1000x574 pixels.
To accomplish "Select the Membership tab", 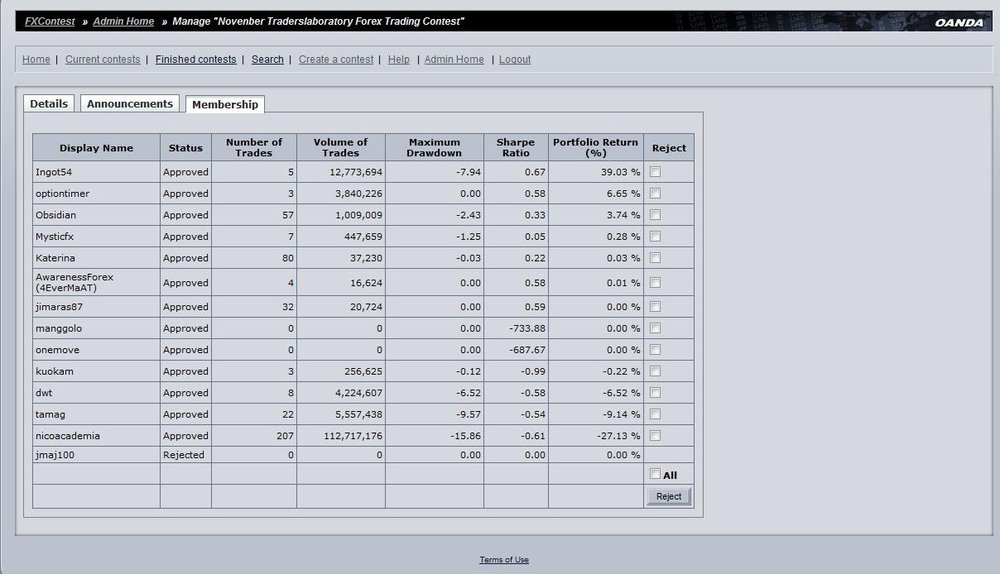I will pyautogui.click(x=224, y=104).
